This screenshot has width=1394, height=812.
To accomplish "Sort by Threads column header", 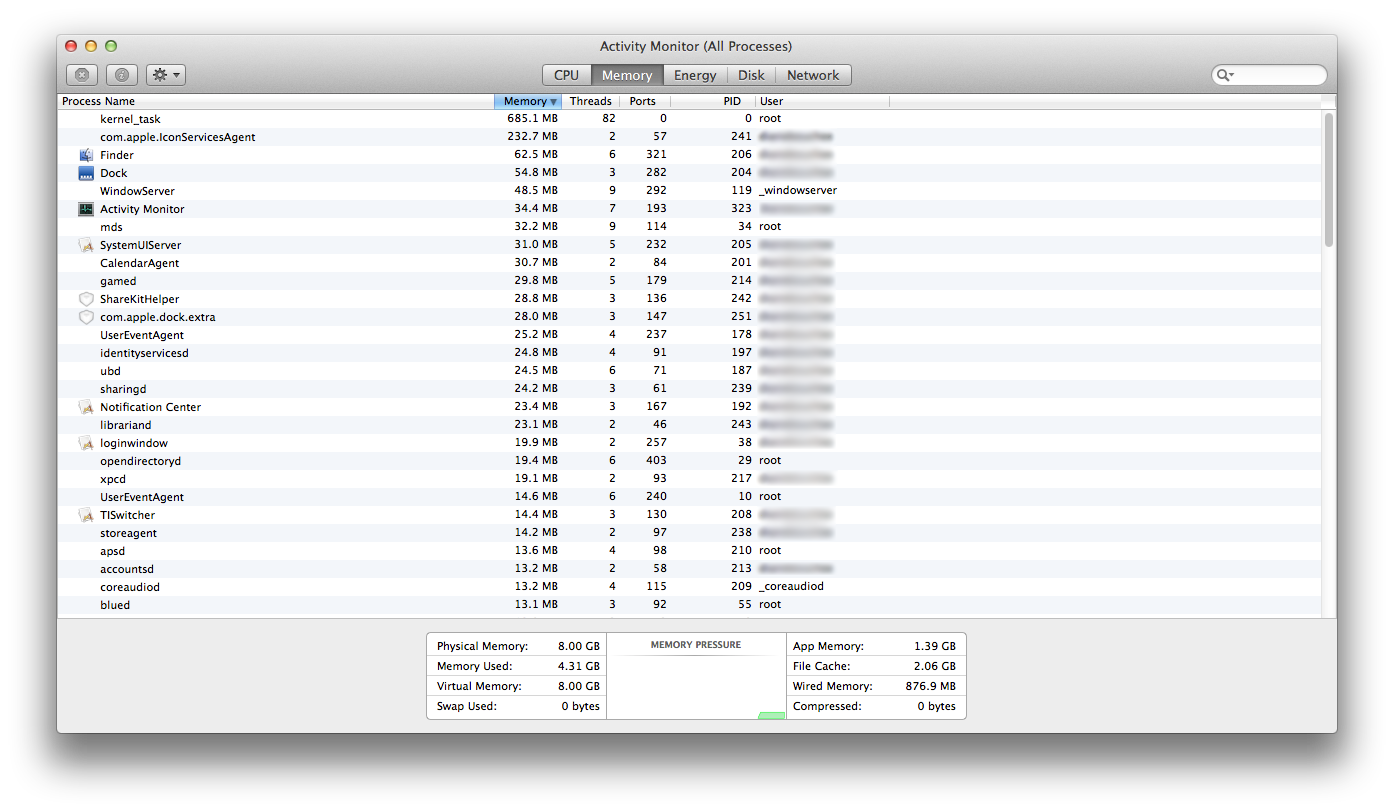I will tap(590, 101).
